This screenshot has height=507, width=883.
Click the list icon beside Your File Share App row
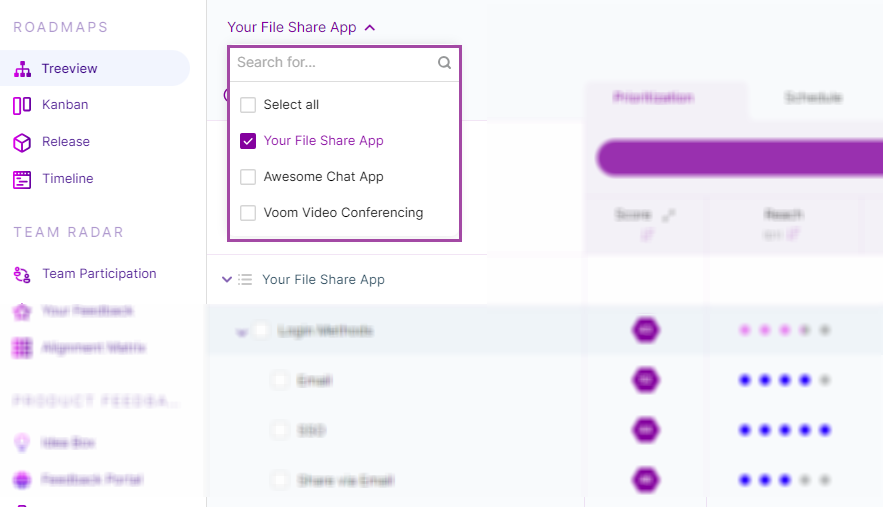pos(245,279)
